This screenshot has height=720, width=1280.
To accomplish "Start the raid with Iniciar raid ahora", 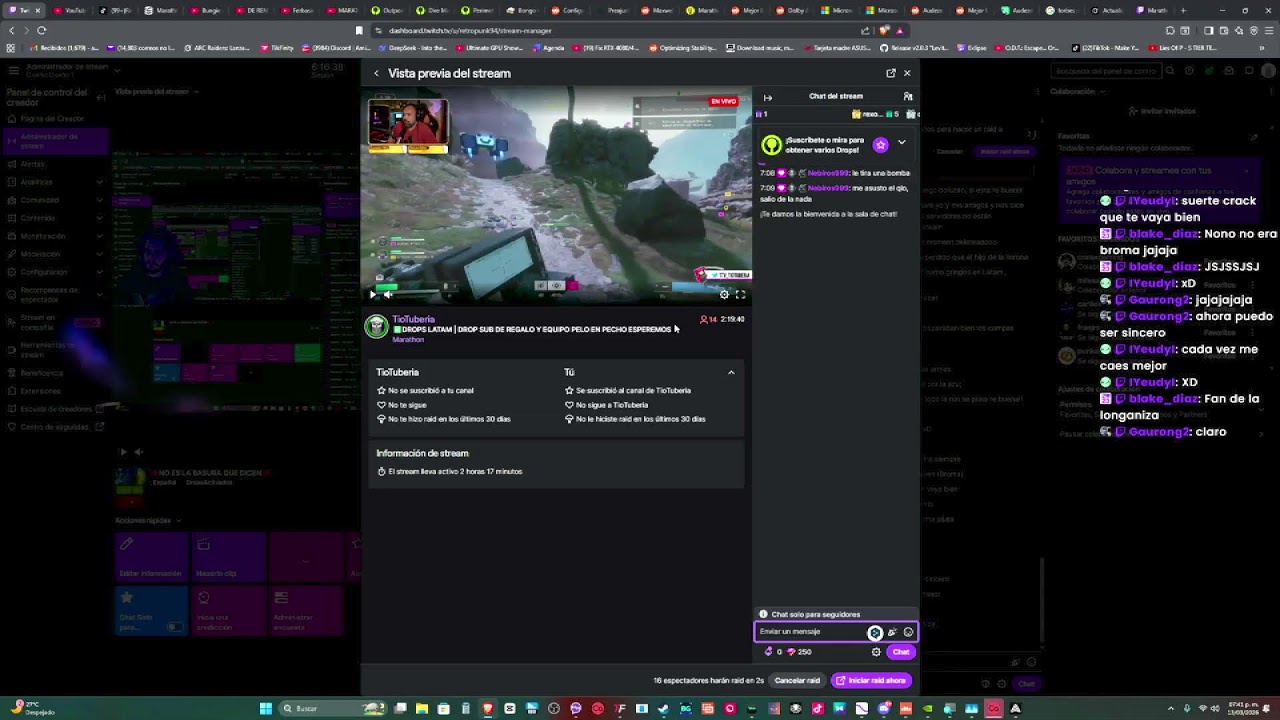I will click(871, 681).
